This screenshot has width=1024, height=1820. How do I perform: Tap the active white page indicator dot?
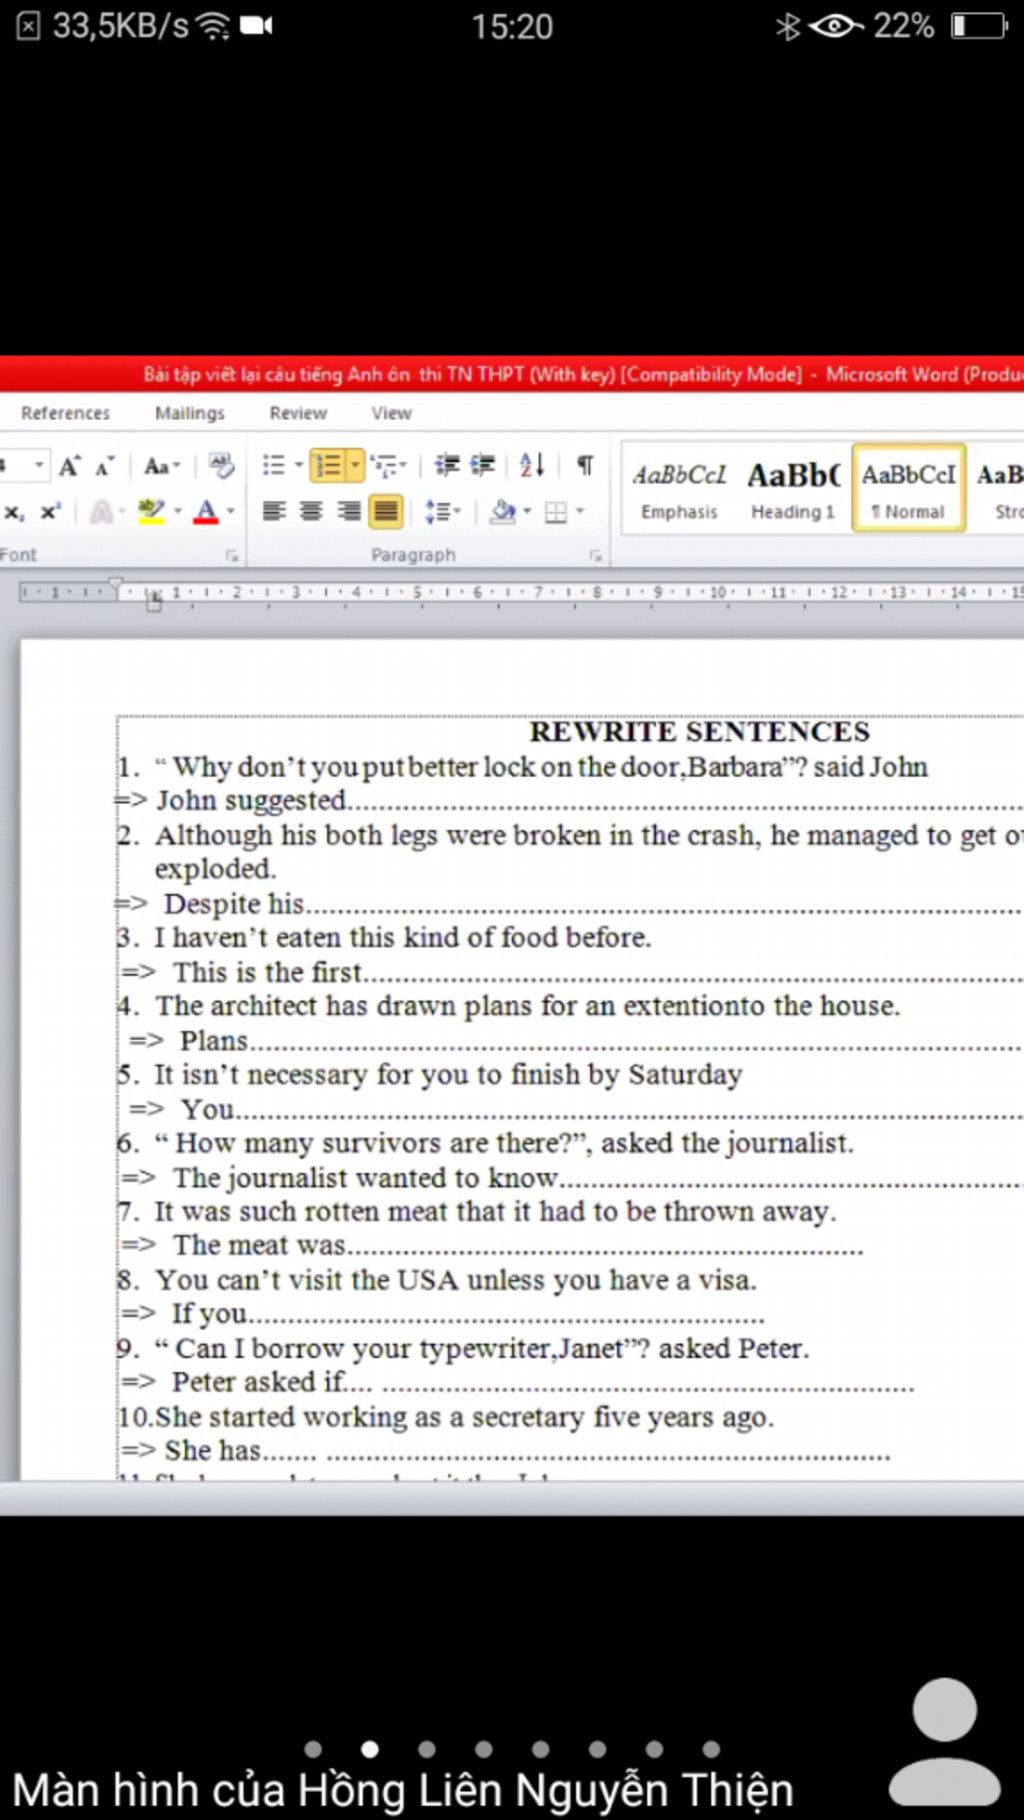(x=370, y=1749)
